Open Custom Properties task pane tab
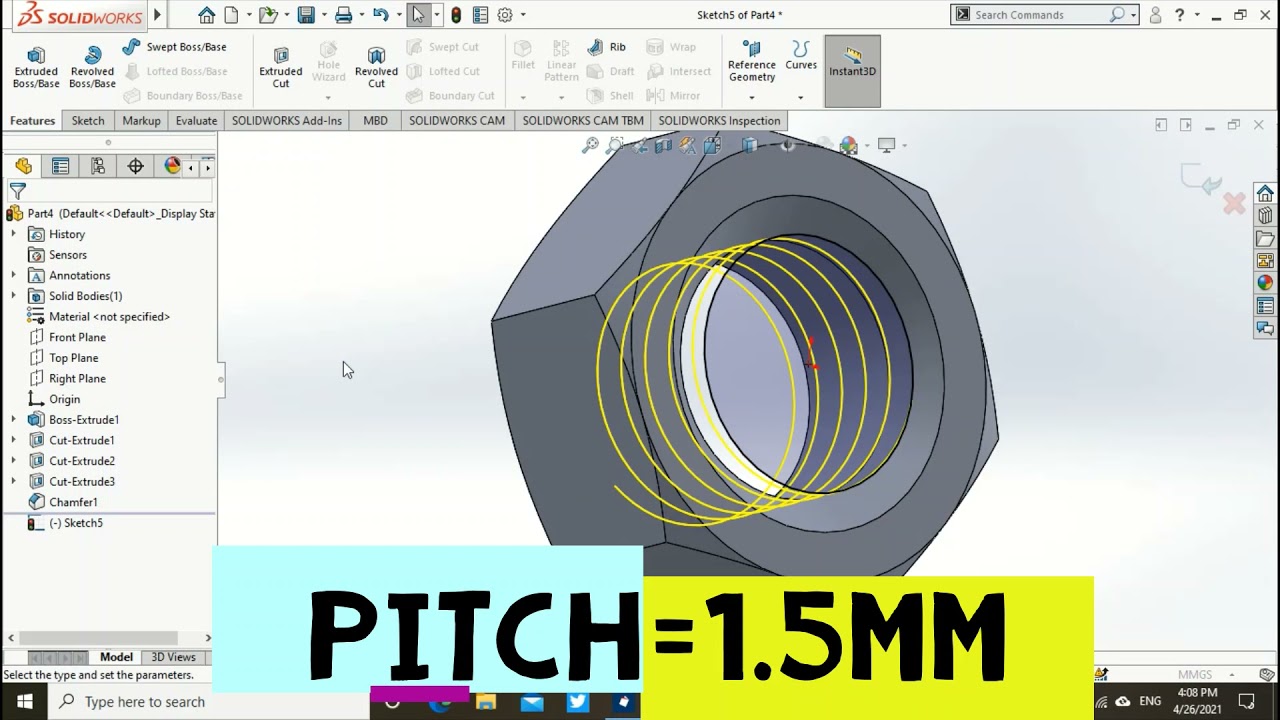 coord(1265,306)
